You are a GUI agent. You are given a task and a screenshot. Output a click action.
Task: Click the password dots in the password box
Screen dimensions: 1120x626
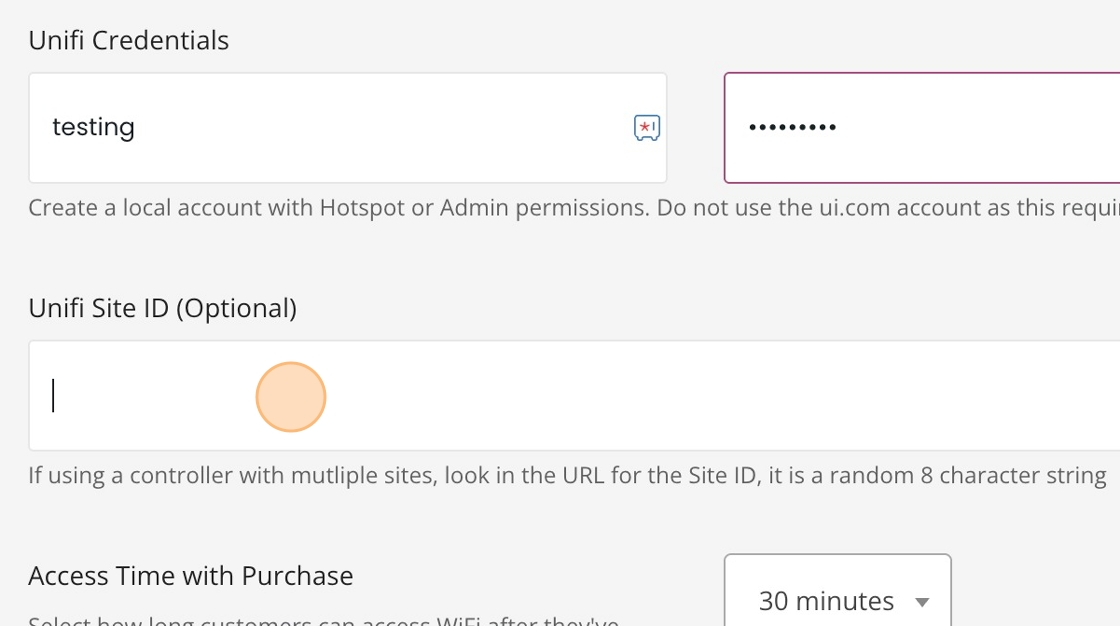[x=792, y=128]
